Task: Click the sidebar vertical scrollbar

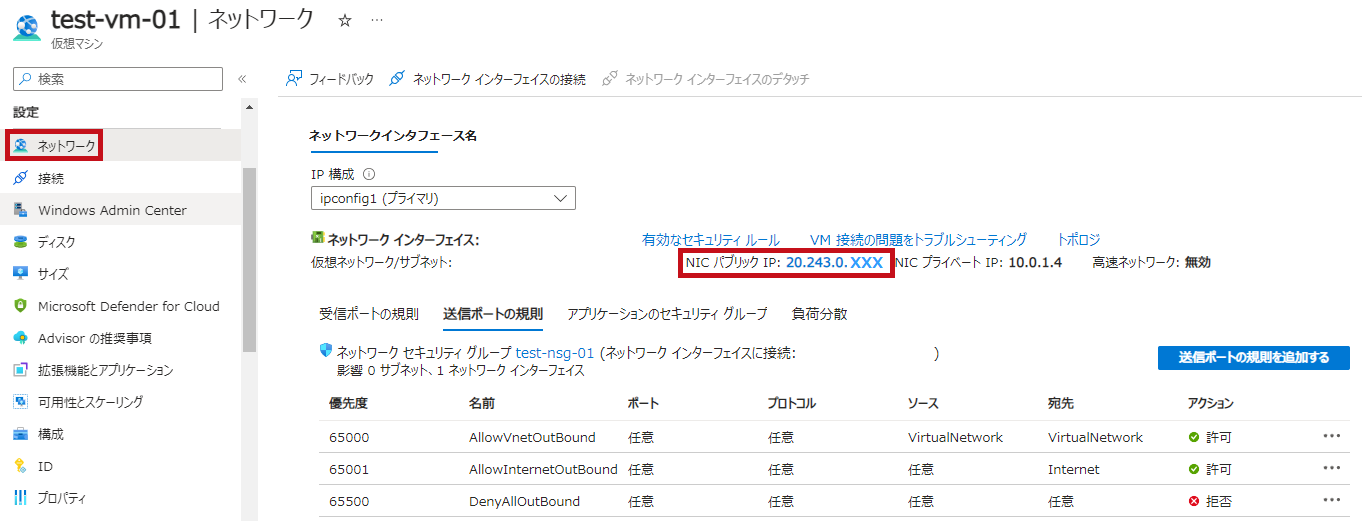Action: (249, 260)
